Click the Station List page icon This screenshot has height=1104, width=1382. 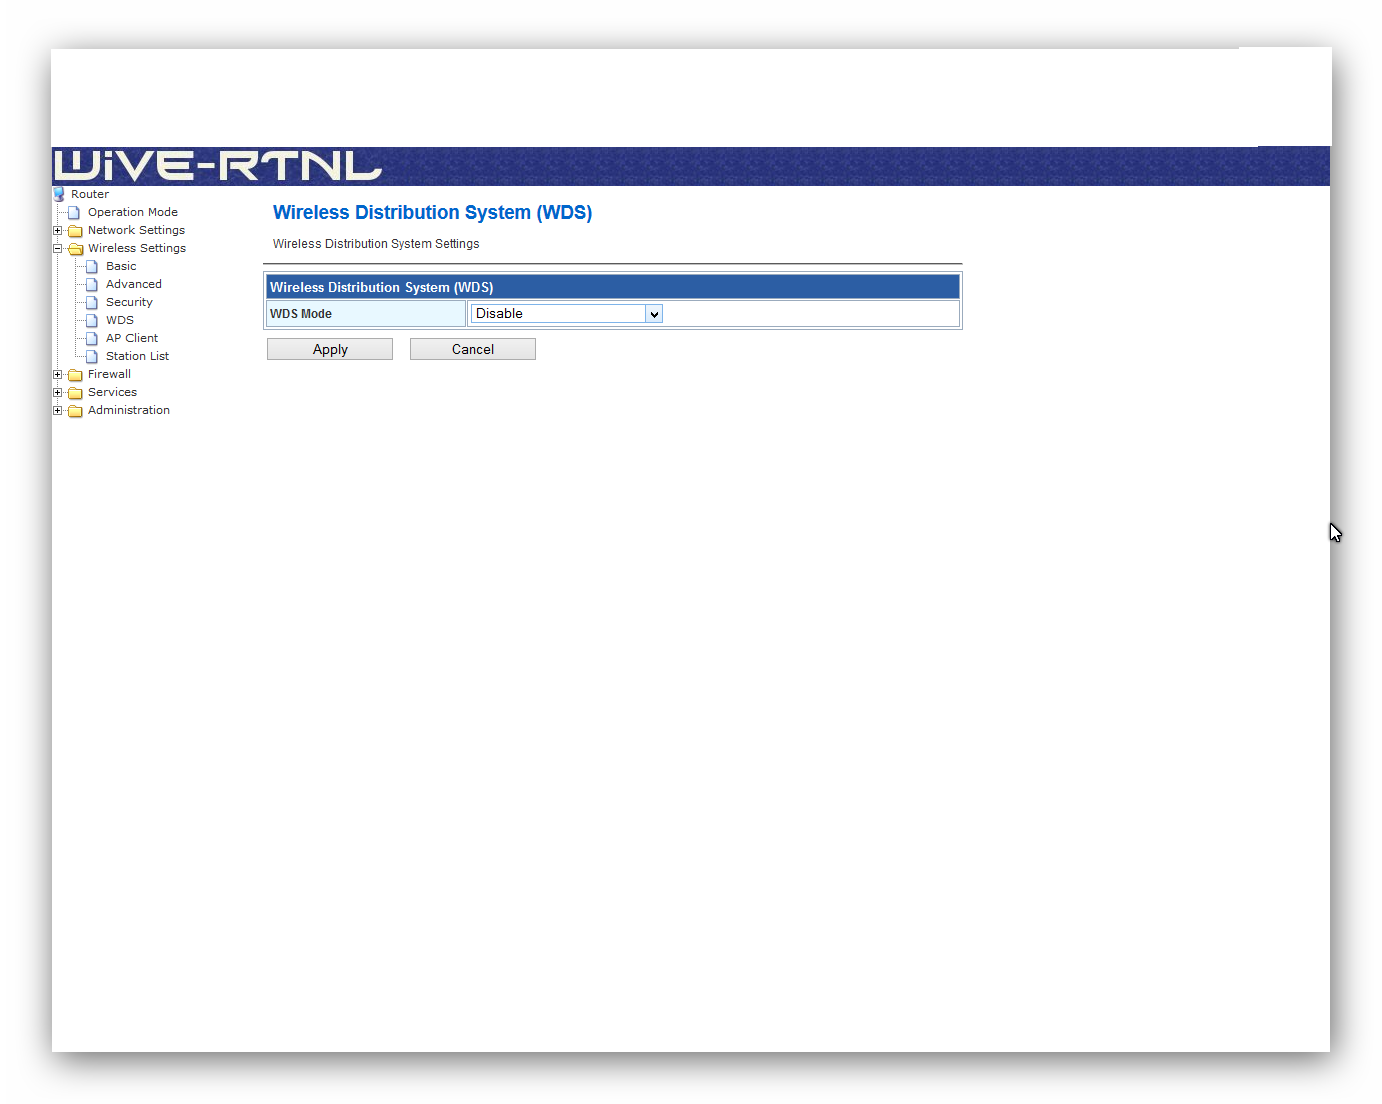click(92, 356)
